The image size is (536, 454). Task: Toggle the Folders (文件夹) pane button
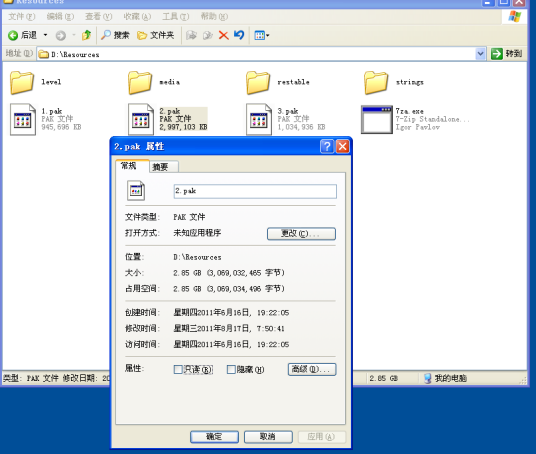156,35
